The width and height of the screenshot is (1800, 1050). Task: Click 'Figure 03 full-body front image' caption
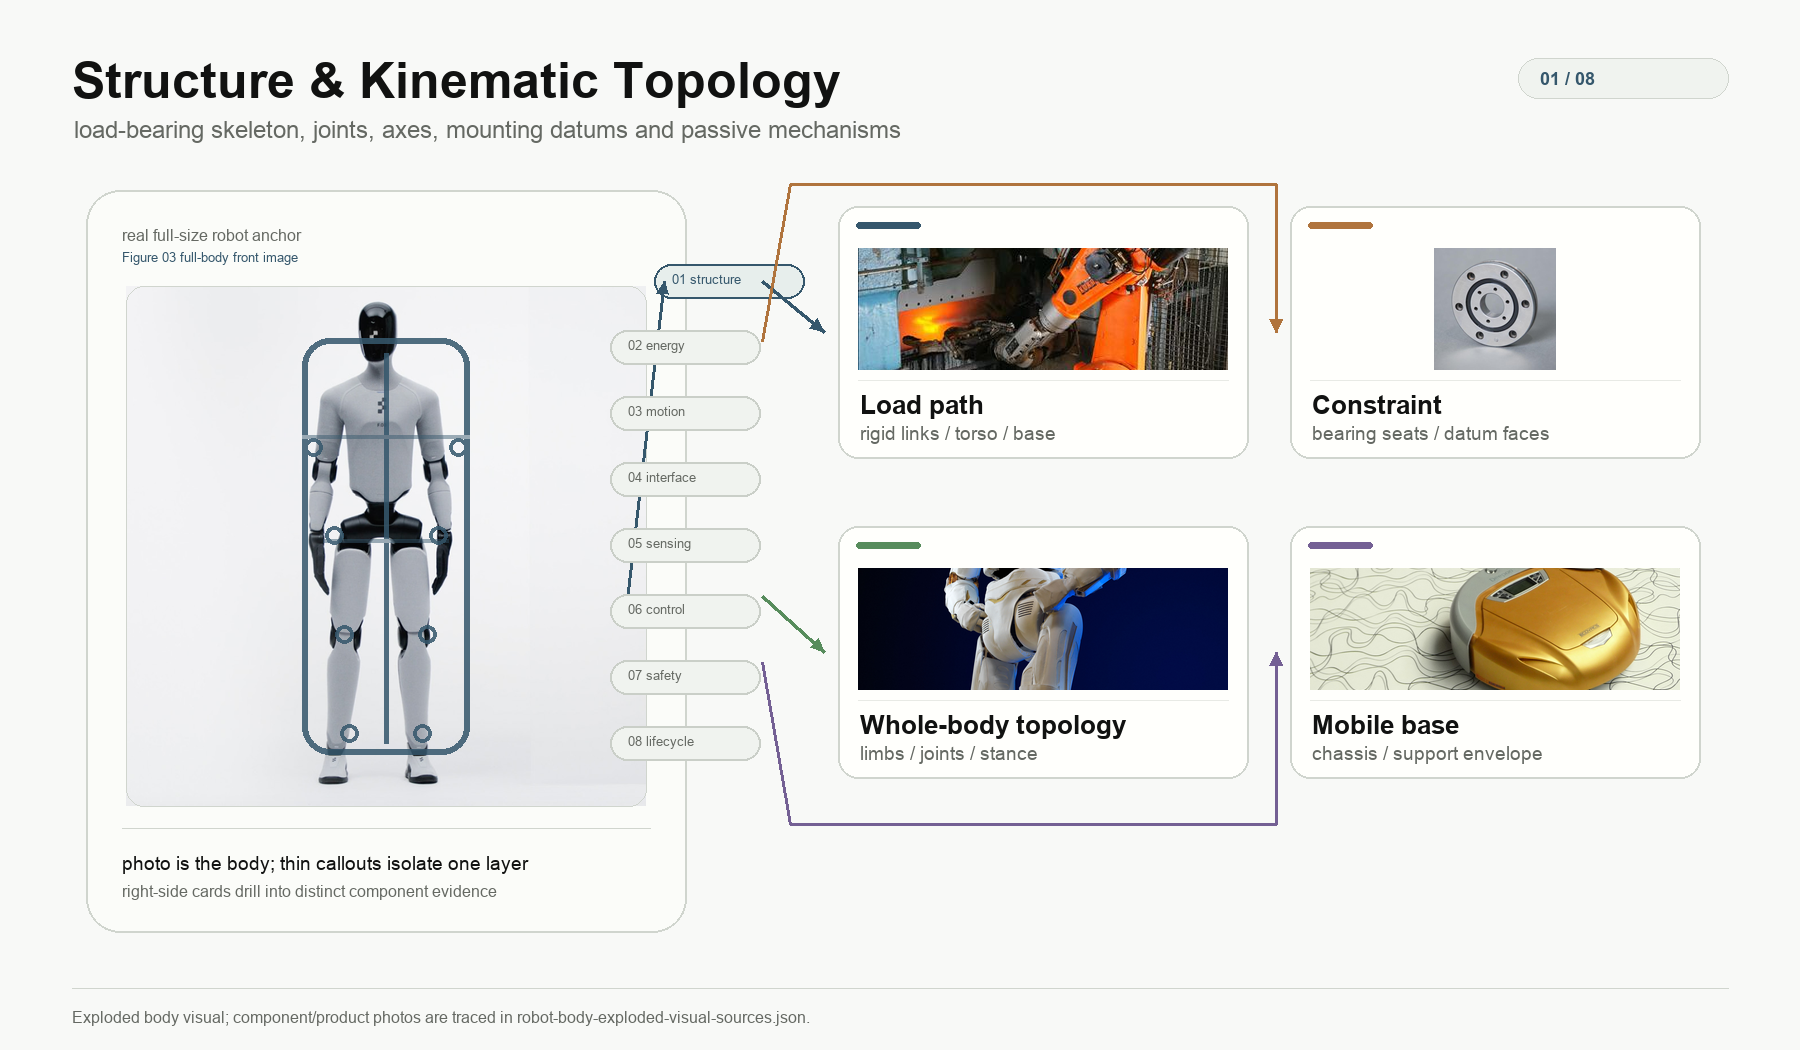(210, 258)
